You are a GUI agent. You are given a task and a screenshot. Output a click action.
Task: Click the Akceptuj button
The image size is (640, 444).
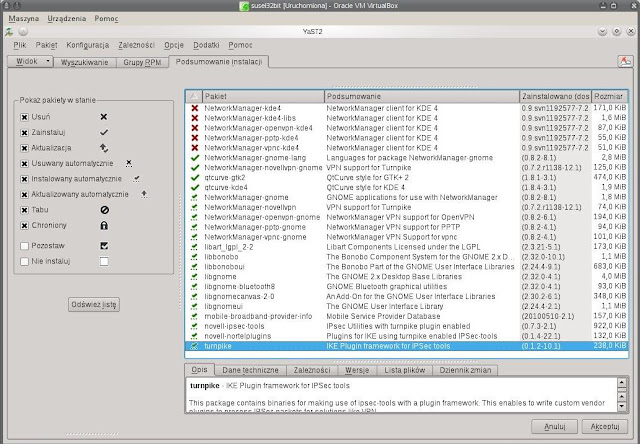click(605, 426)
